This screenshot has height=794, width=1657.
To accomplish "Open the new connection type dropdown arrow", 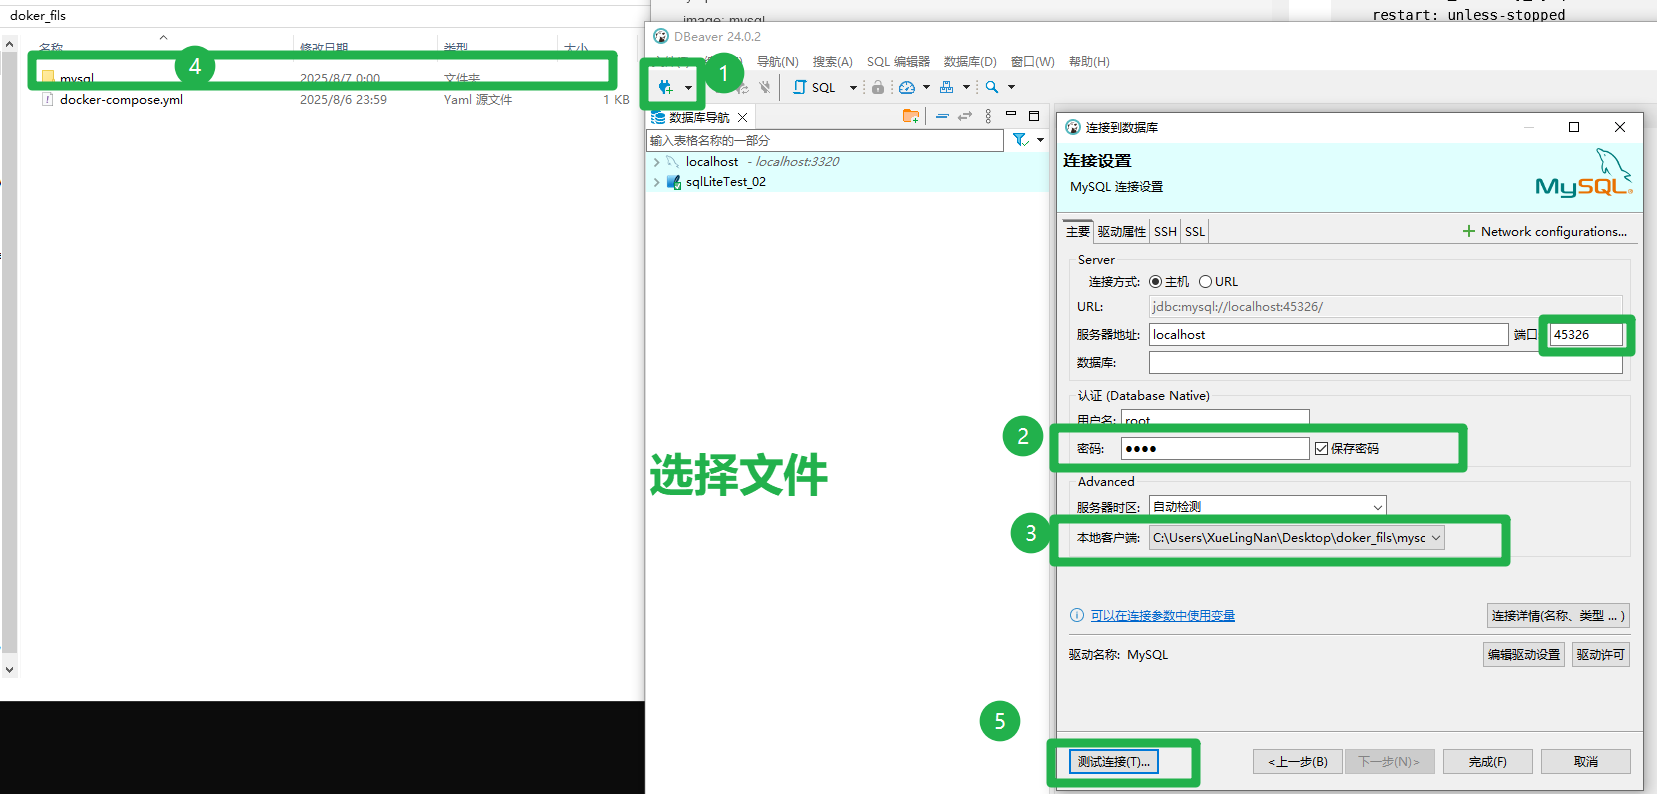I will (x=688, y=88).
